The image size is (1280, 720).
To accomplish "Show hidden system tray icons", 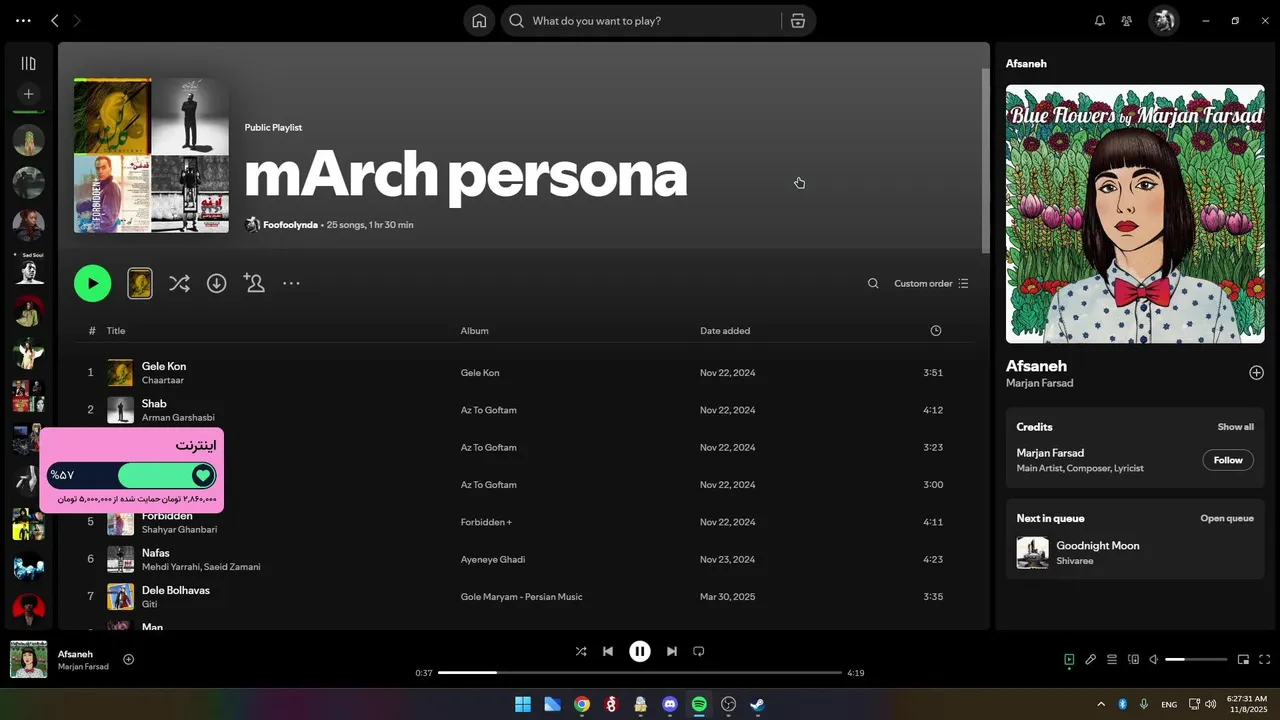I will (1101, 704).
